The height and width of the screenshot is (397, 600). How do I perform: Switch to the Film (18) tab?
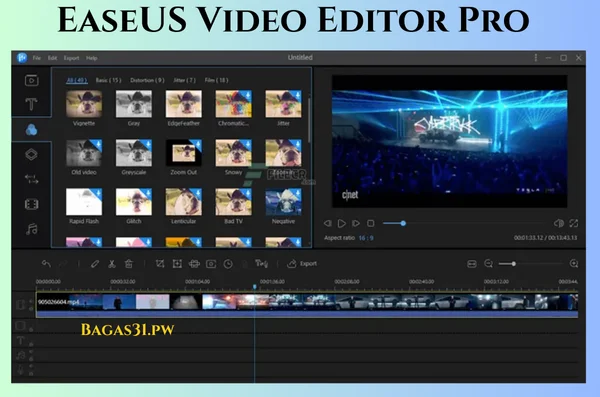pyautogui.click(x=216, y=80)
